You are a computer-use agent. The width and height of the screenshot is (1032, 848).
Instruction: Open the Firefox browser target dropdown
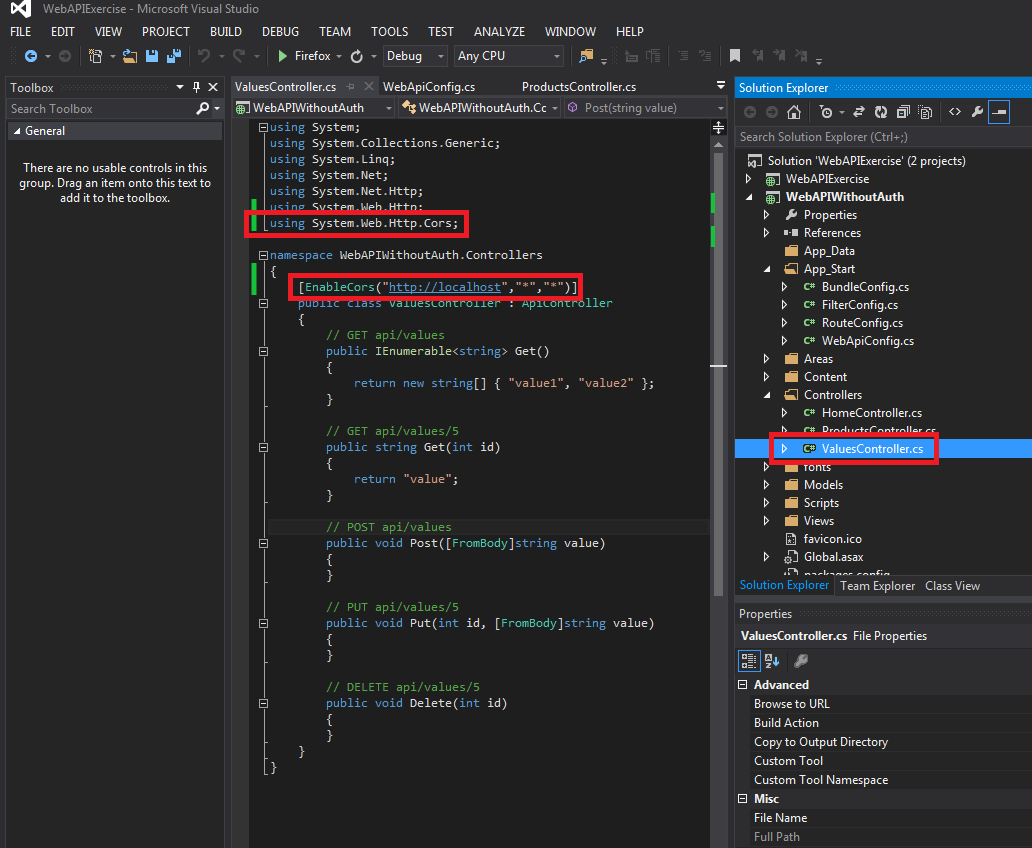[339, 57]
